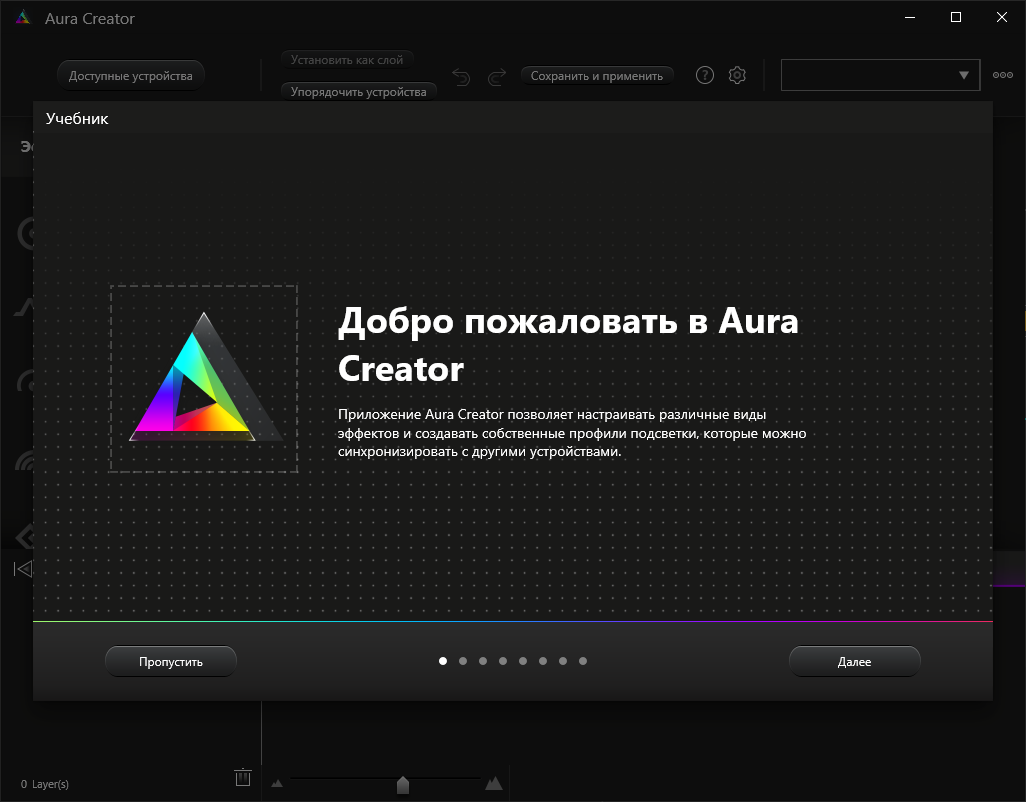Click the three-dots options icon top right

1002,74
